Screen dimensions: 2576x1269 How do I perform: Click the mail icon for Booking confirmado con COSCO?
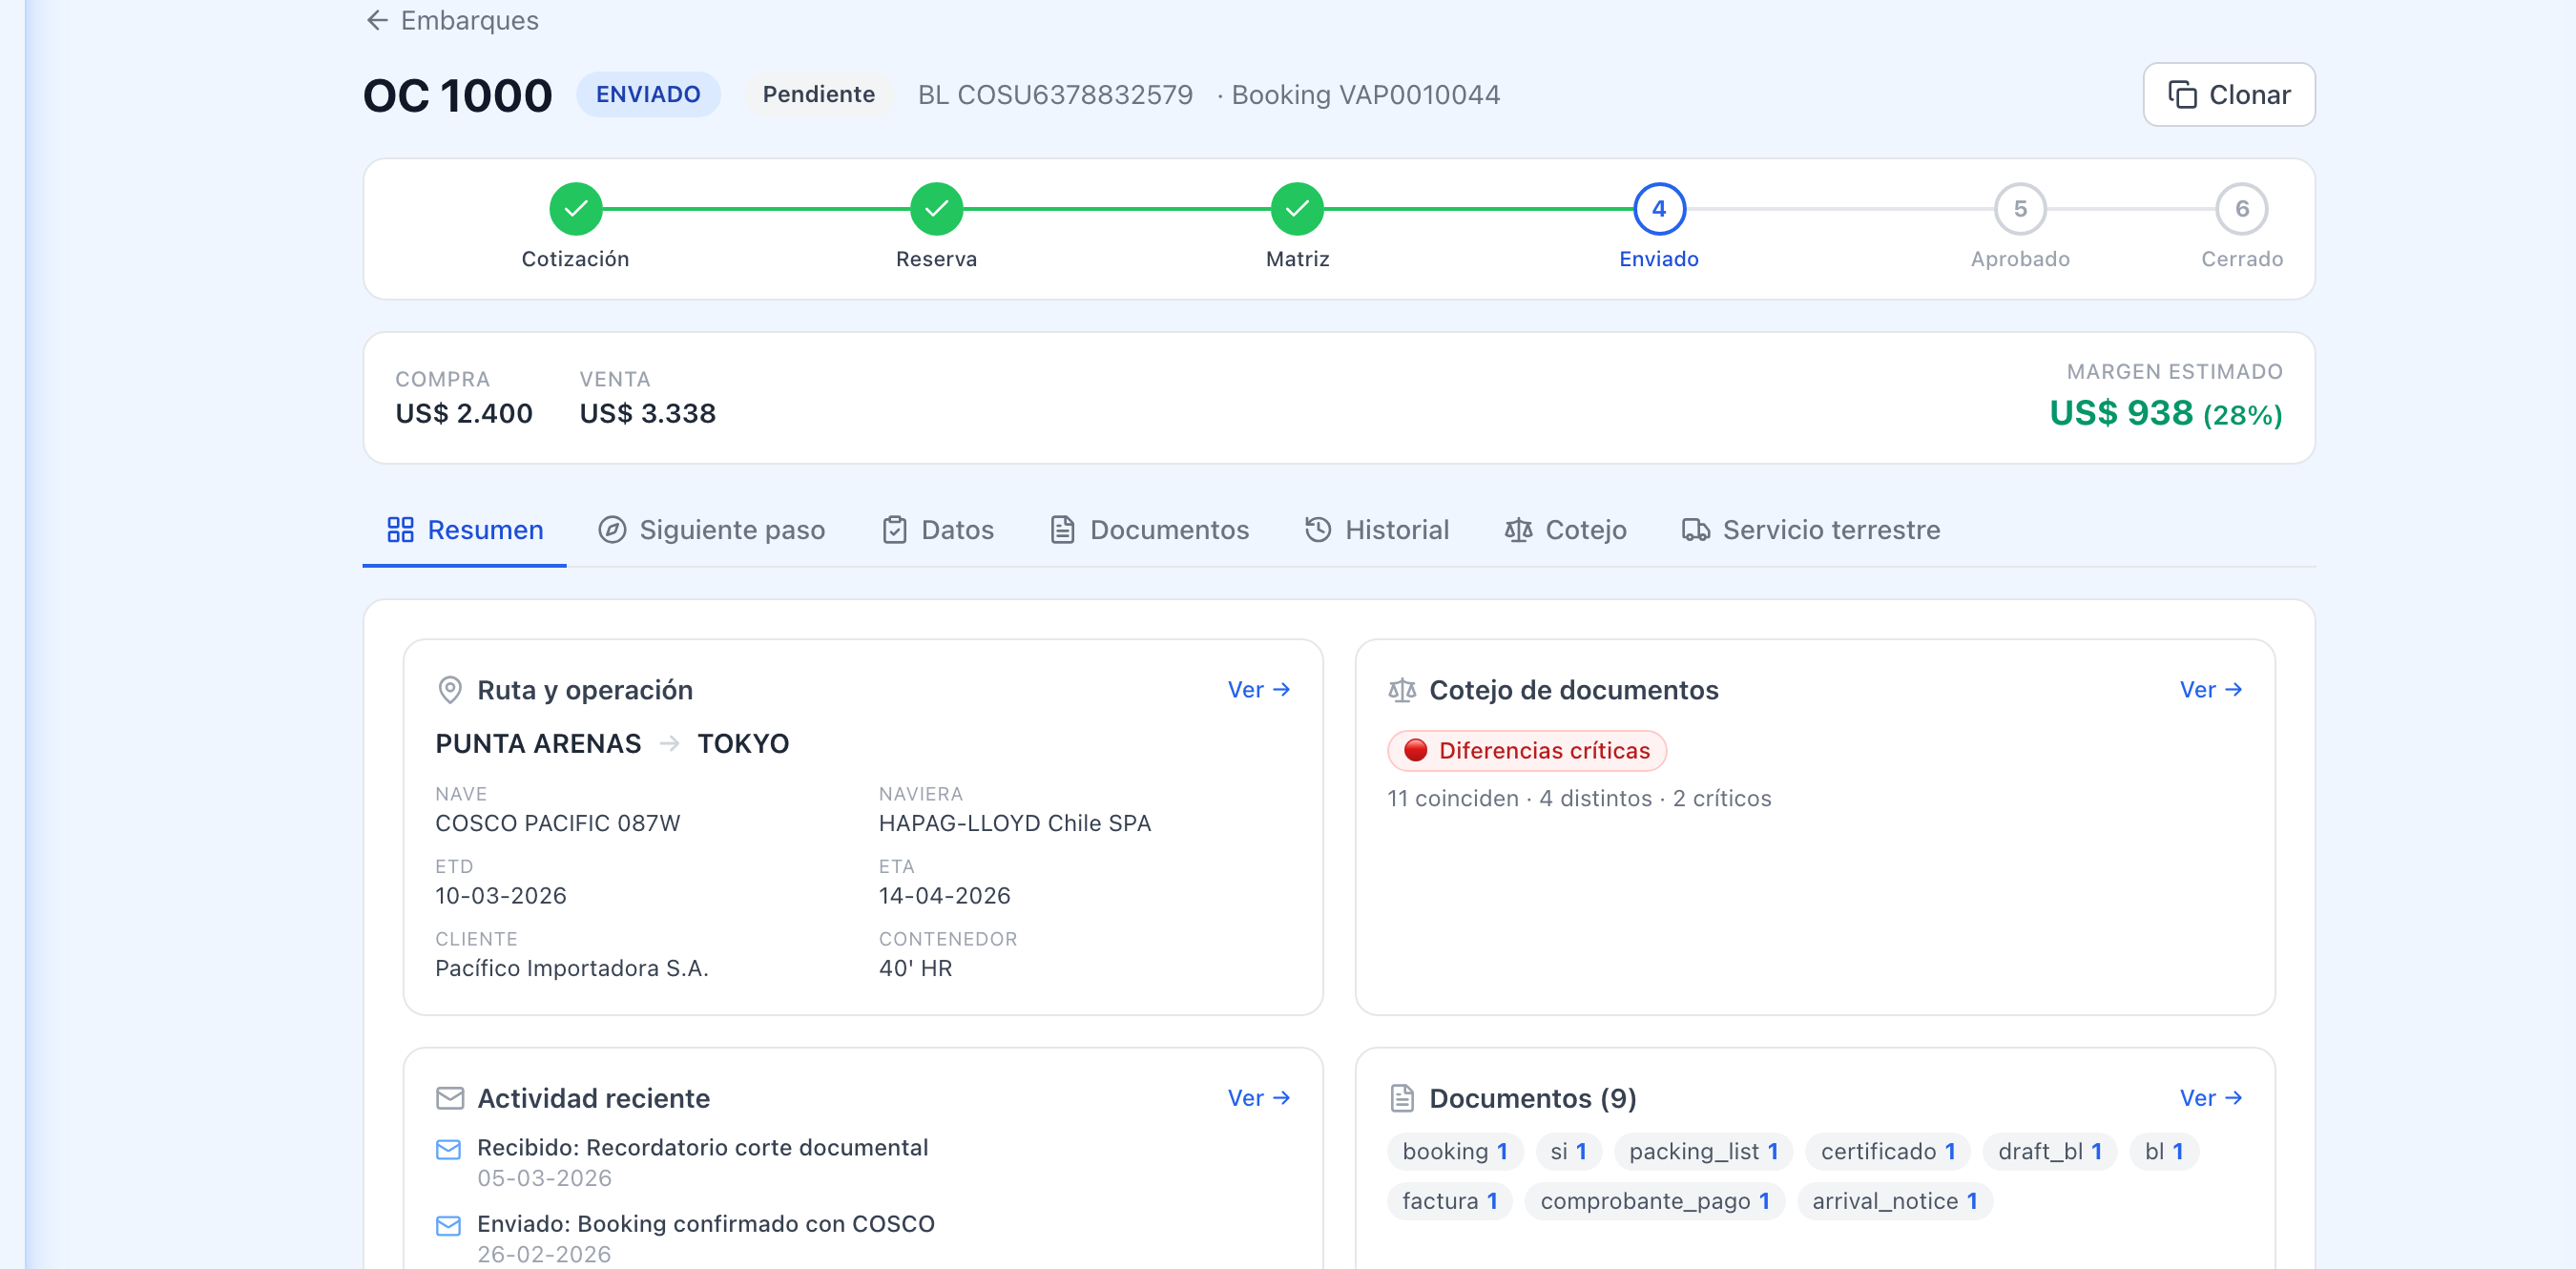coord(449,1225)
